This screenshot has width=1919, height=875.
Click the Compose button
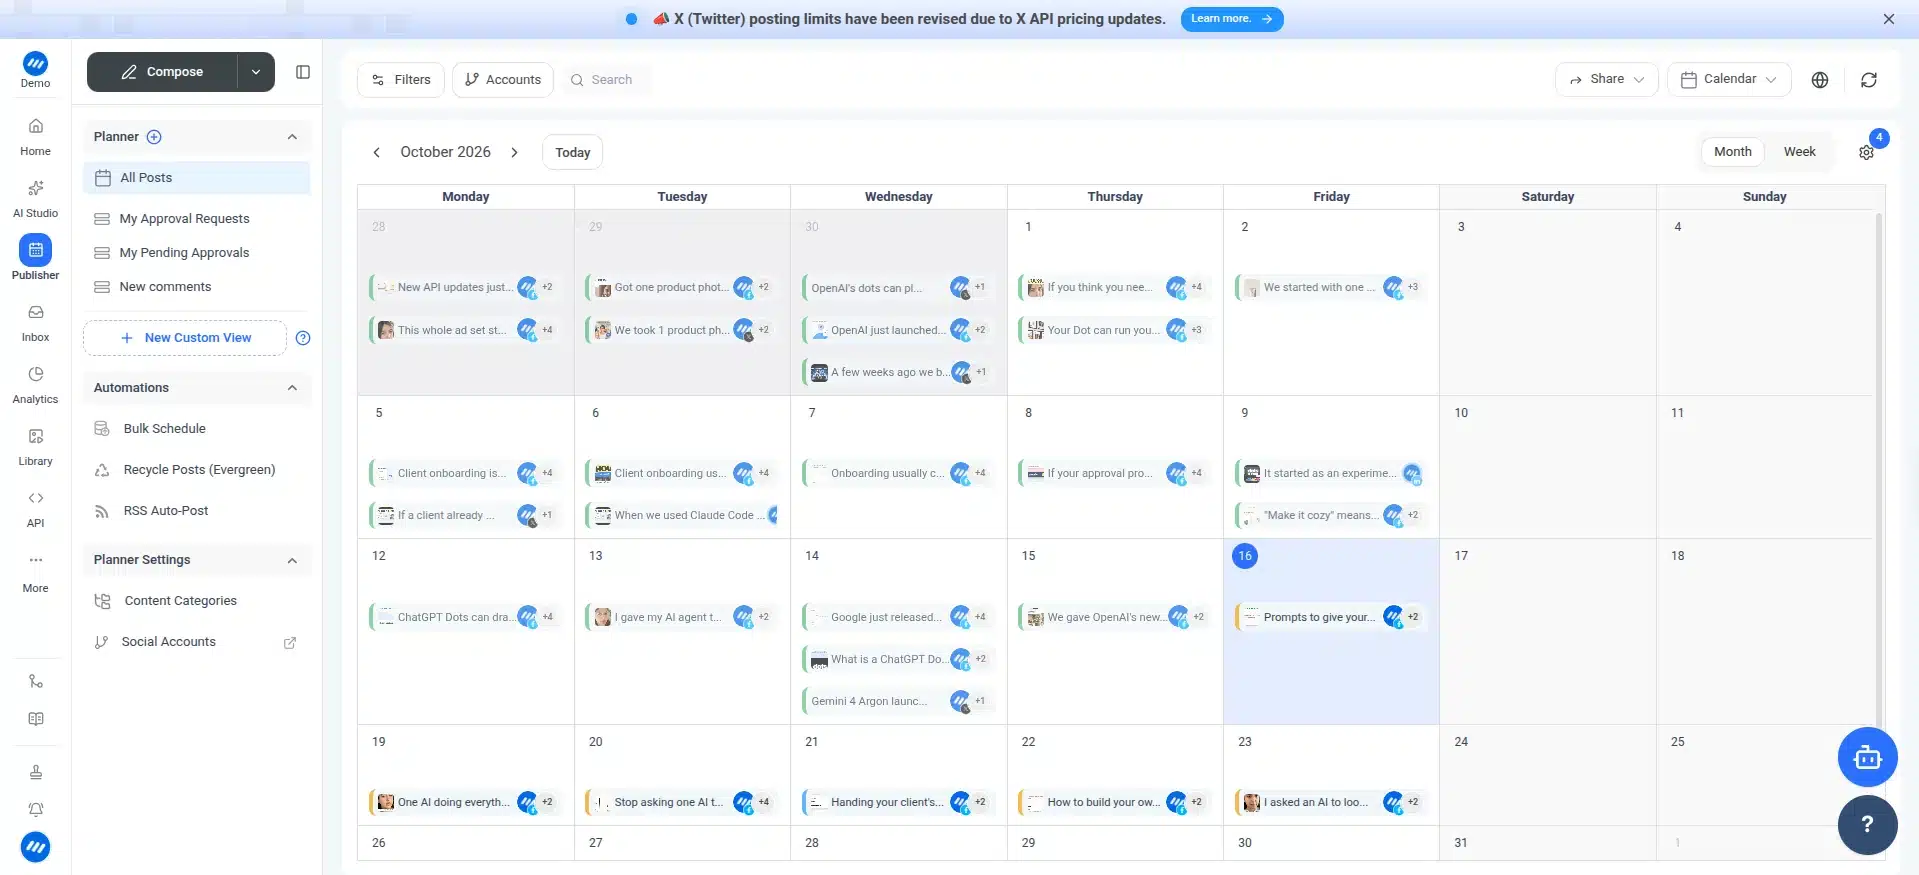tap(162, 72)
